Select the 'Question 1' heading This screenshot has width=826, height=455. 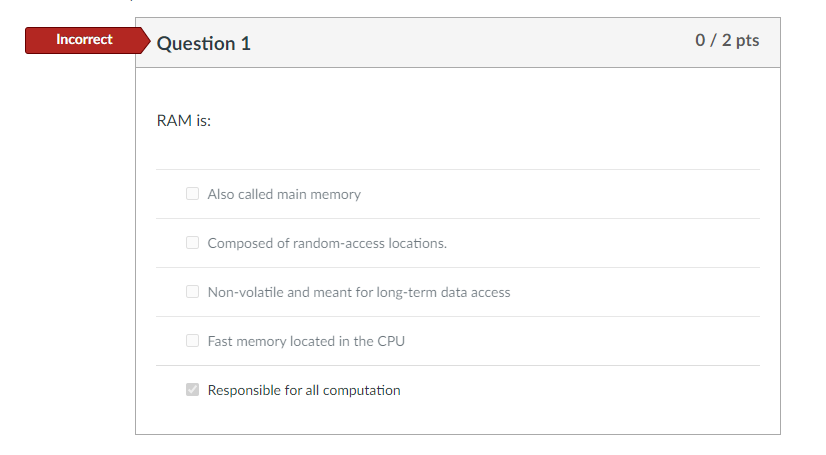coord(204,43)
